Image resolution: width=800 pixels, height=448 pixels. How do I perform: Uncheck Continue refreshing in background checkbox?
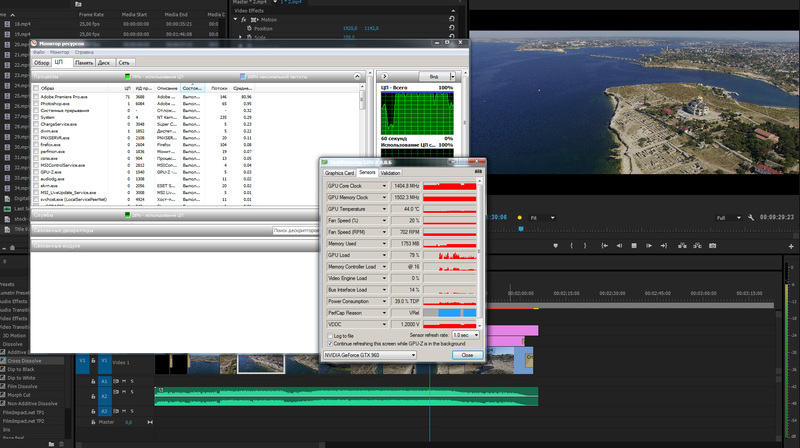[330, 344]
